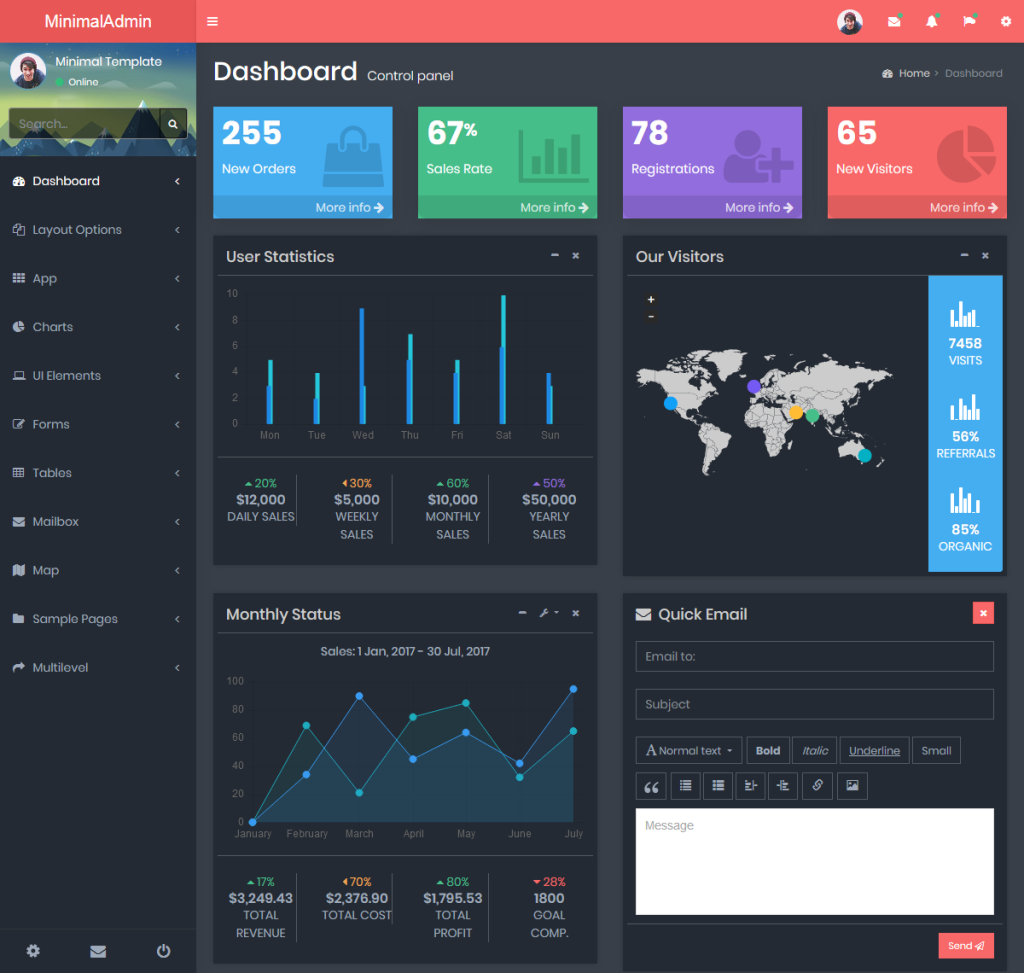
Task: Open the Mailbox sidebar item
Action: (x=98, y=522)
